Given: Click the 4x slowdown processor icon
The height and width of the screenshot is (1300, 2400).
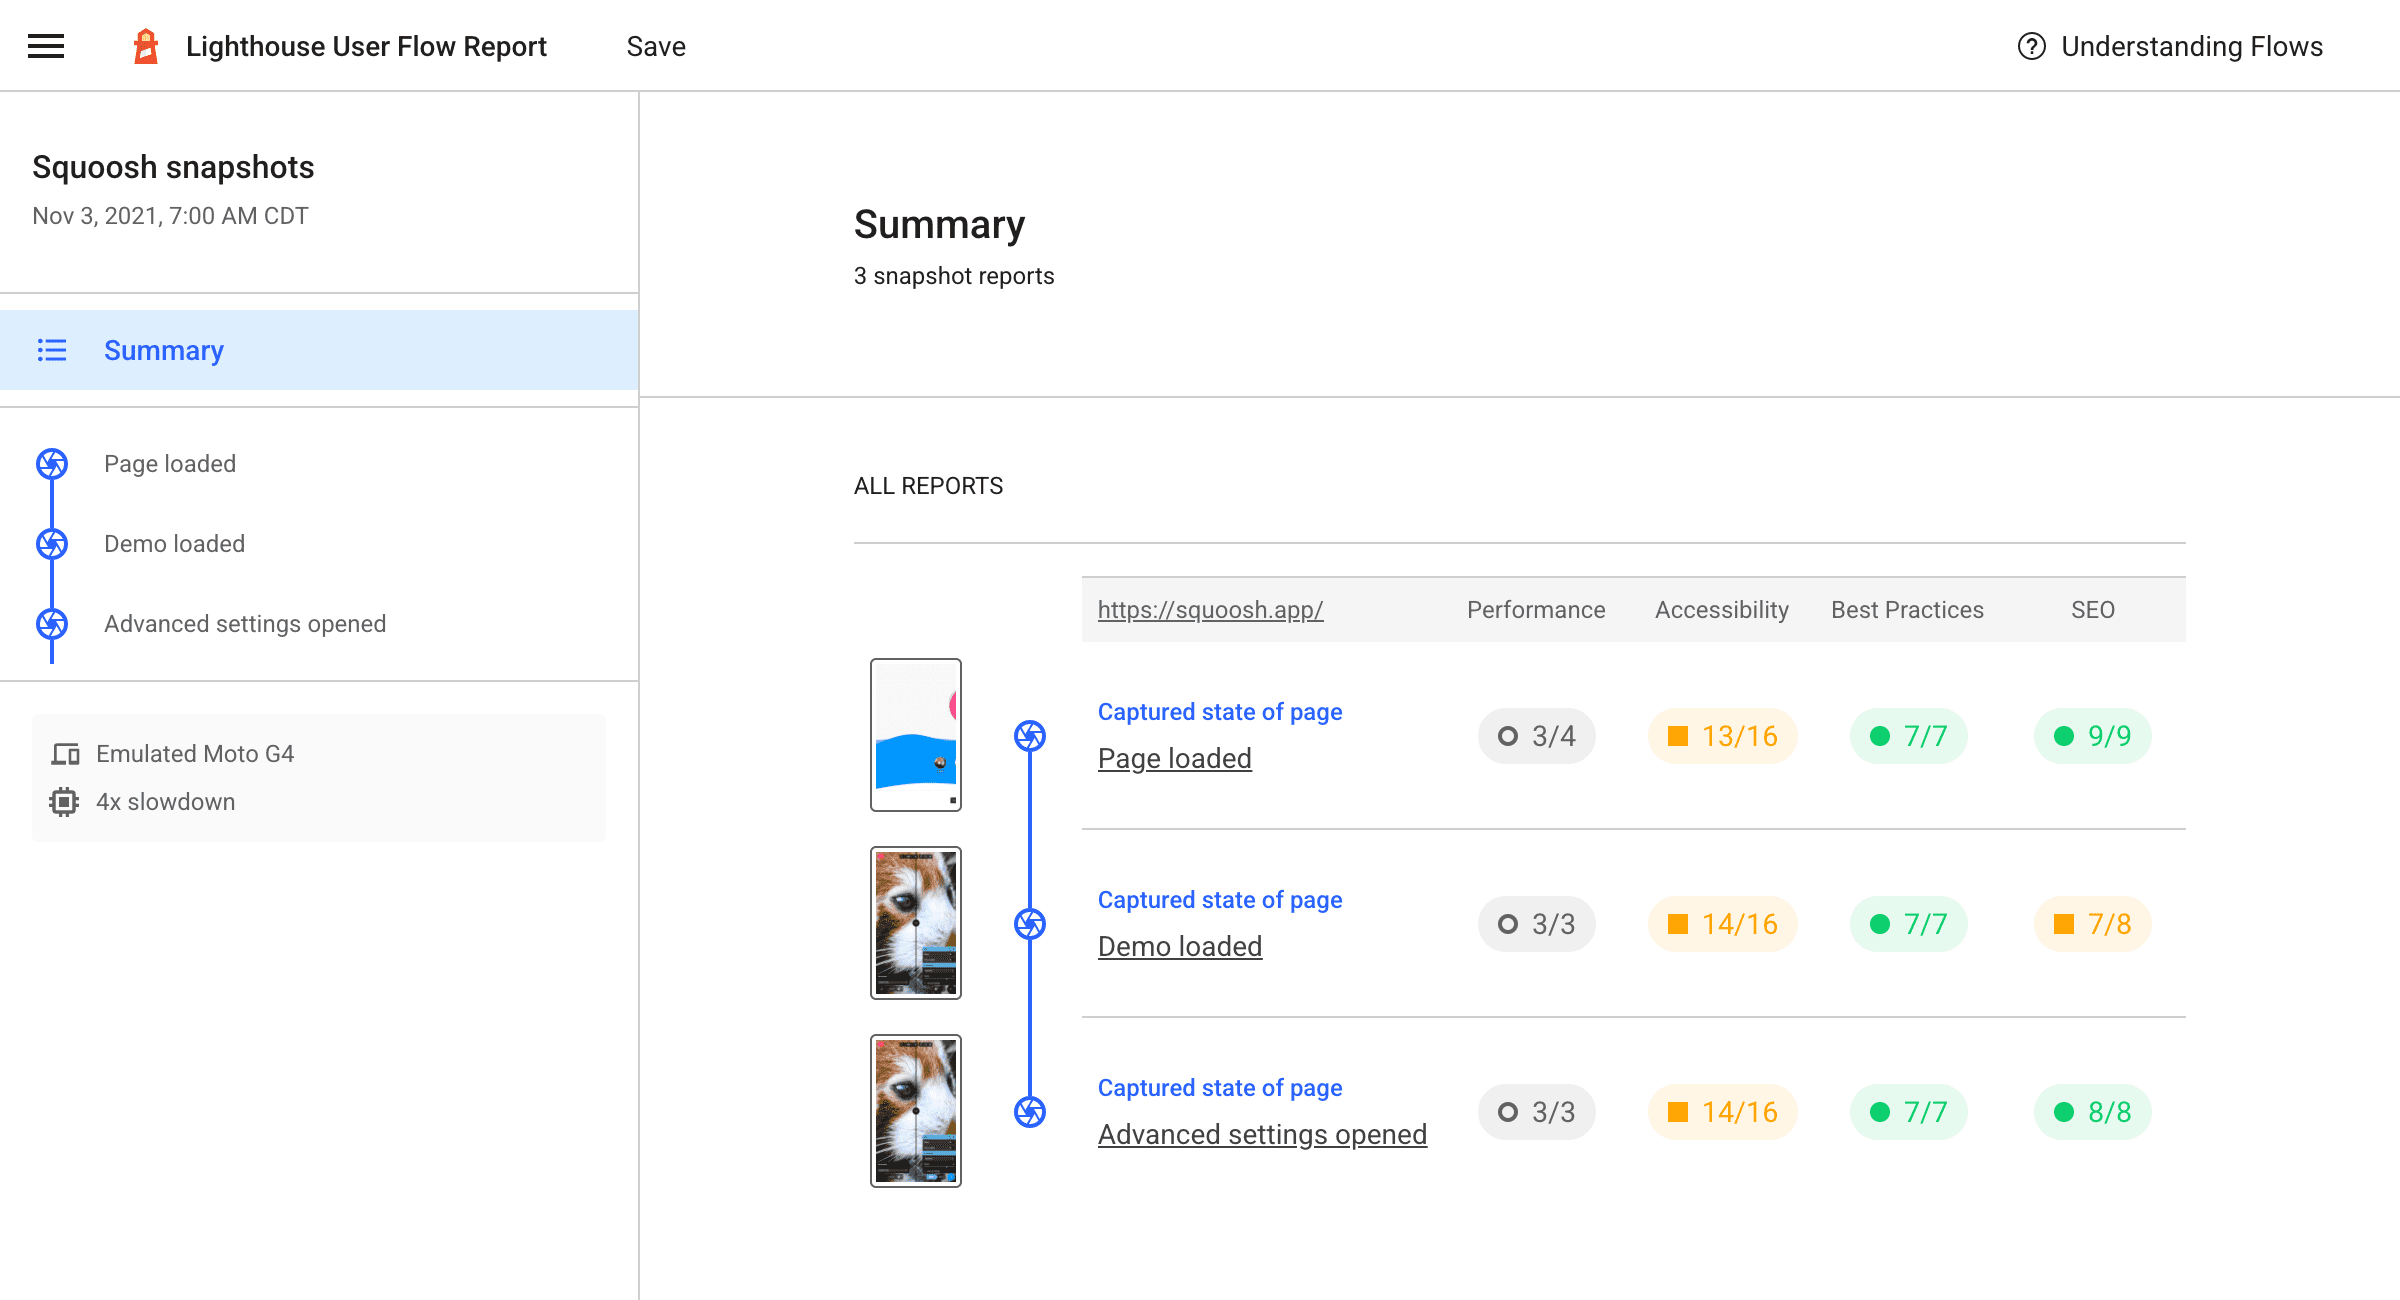Looking at the screenshot, I should pyautogui.click(x=66, y=800).
